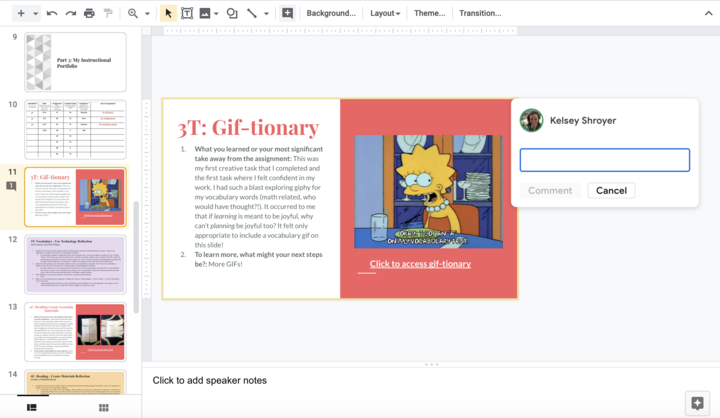
Task: Click the speaker notes resize handle dots
Action: pos(431,364)
